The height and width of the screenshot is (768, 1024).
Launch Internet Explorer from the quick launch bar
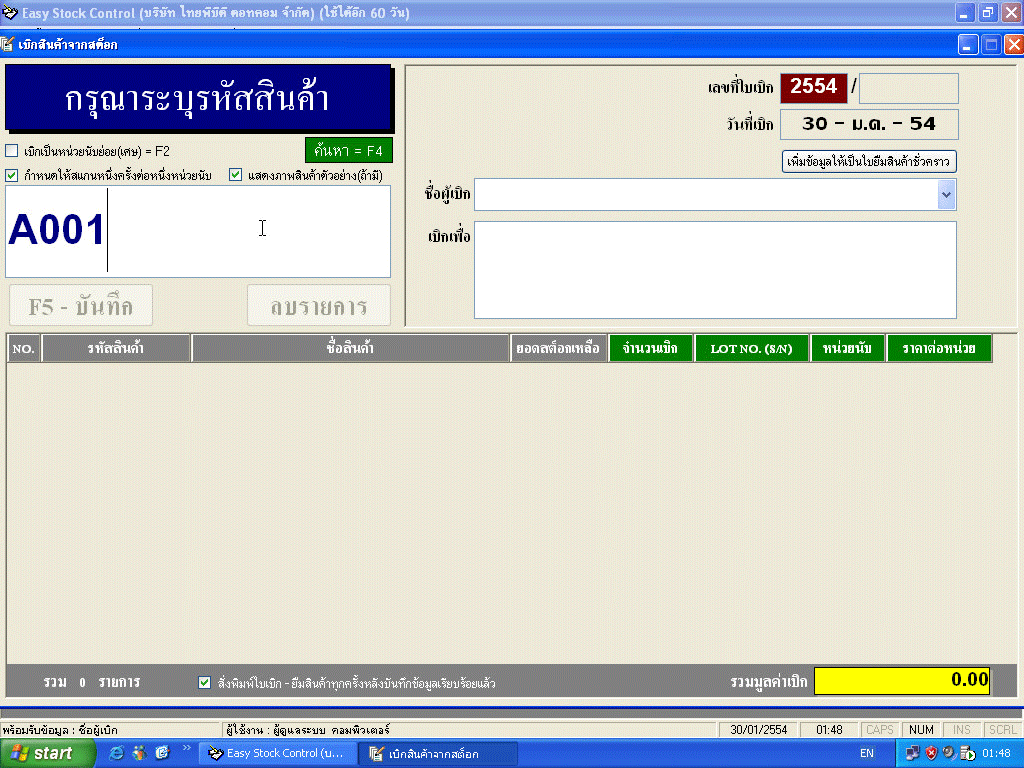(x=115, y=752)
